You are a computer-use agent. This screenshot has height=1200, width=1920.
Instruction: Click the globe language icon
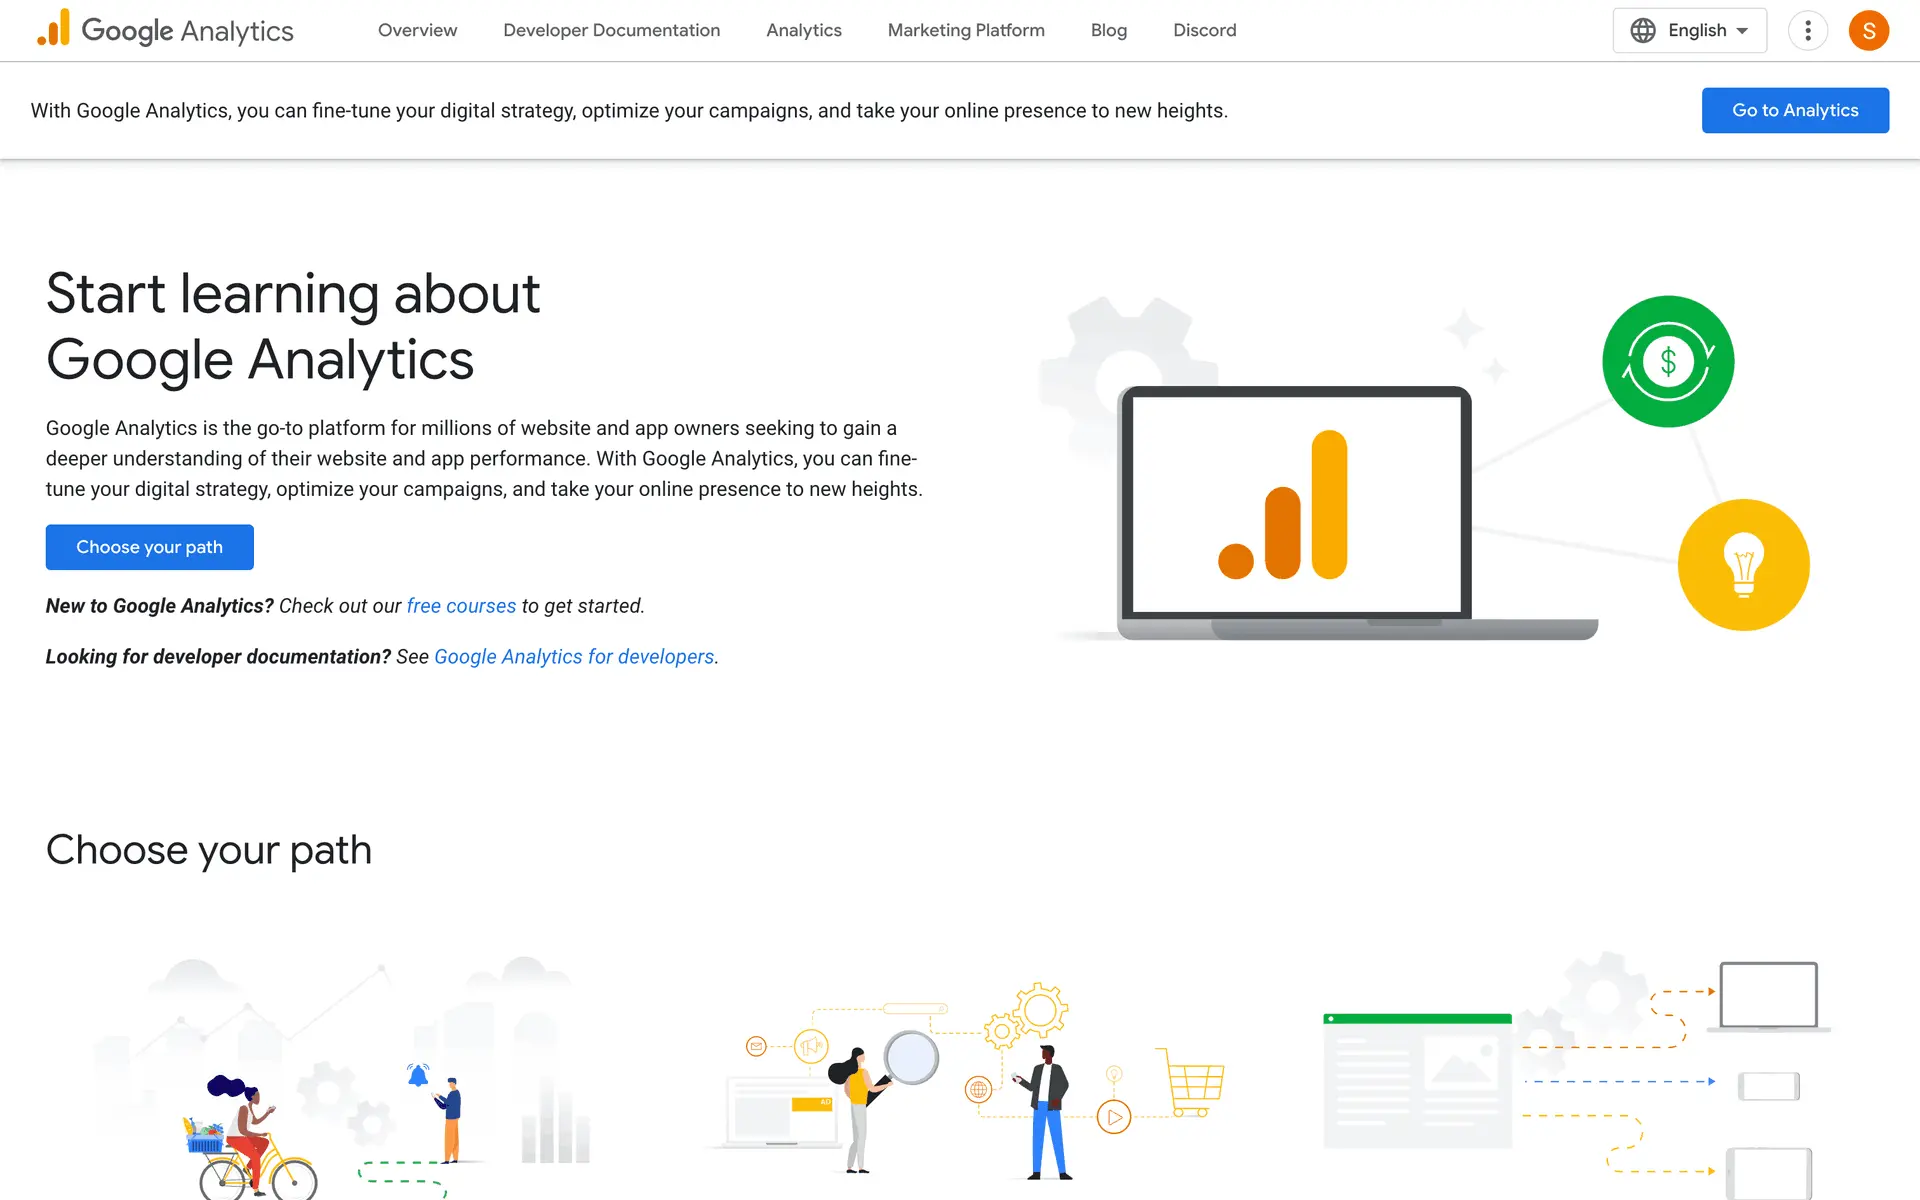click(x=1642, y=30)
